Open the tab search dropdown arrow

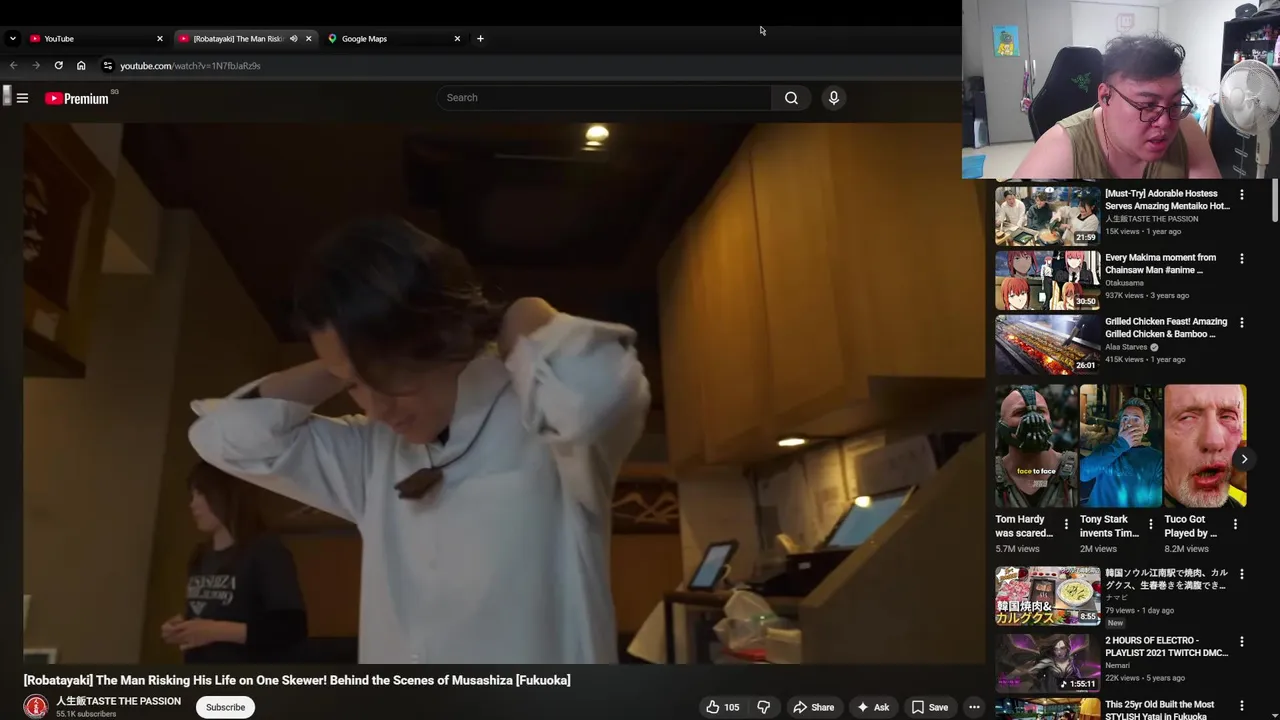[x=12, y=39]
